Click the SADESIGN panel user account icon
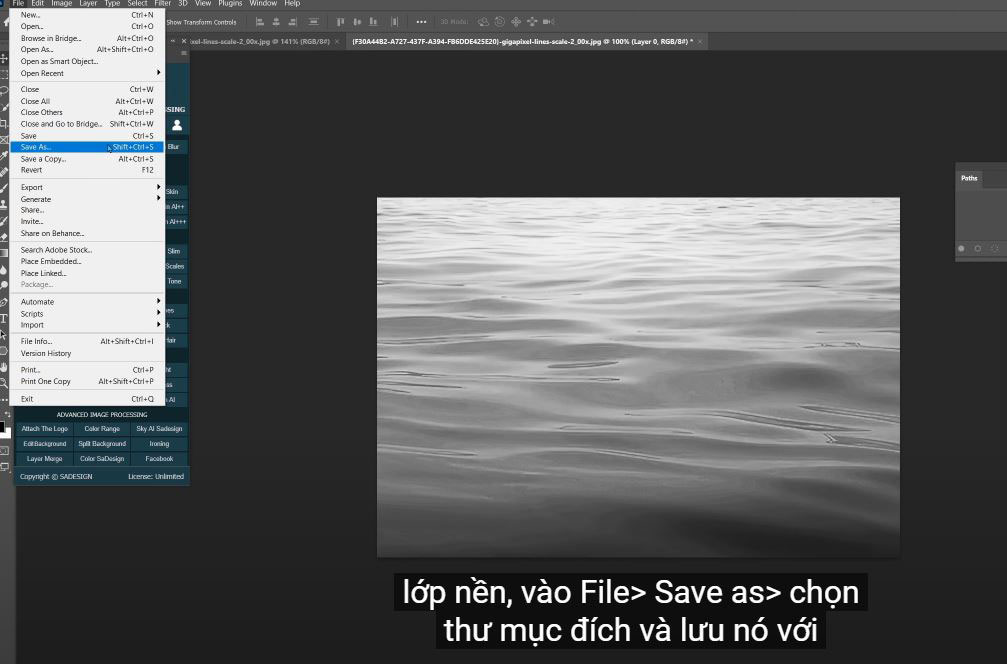The width and height of the screenshot is (1007, 664). (177, 125)
